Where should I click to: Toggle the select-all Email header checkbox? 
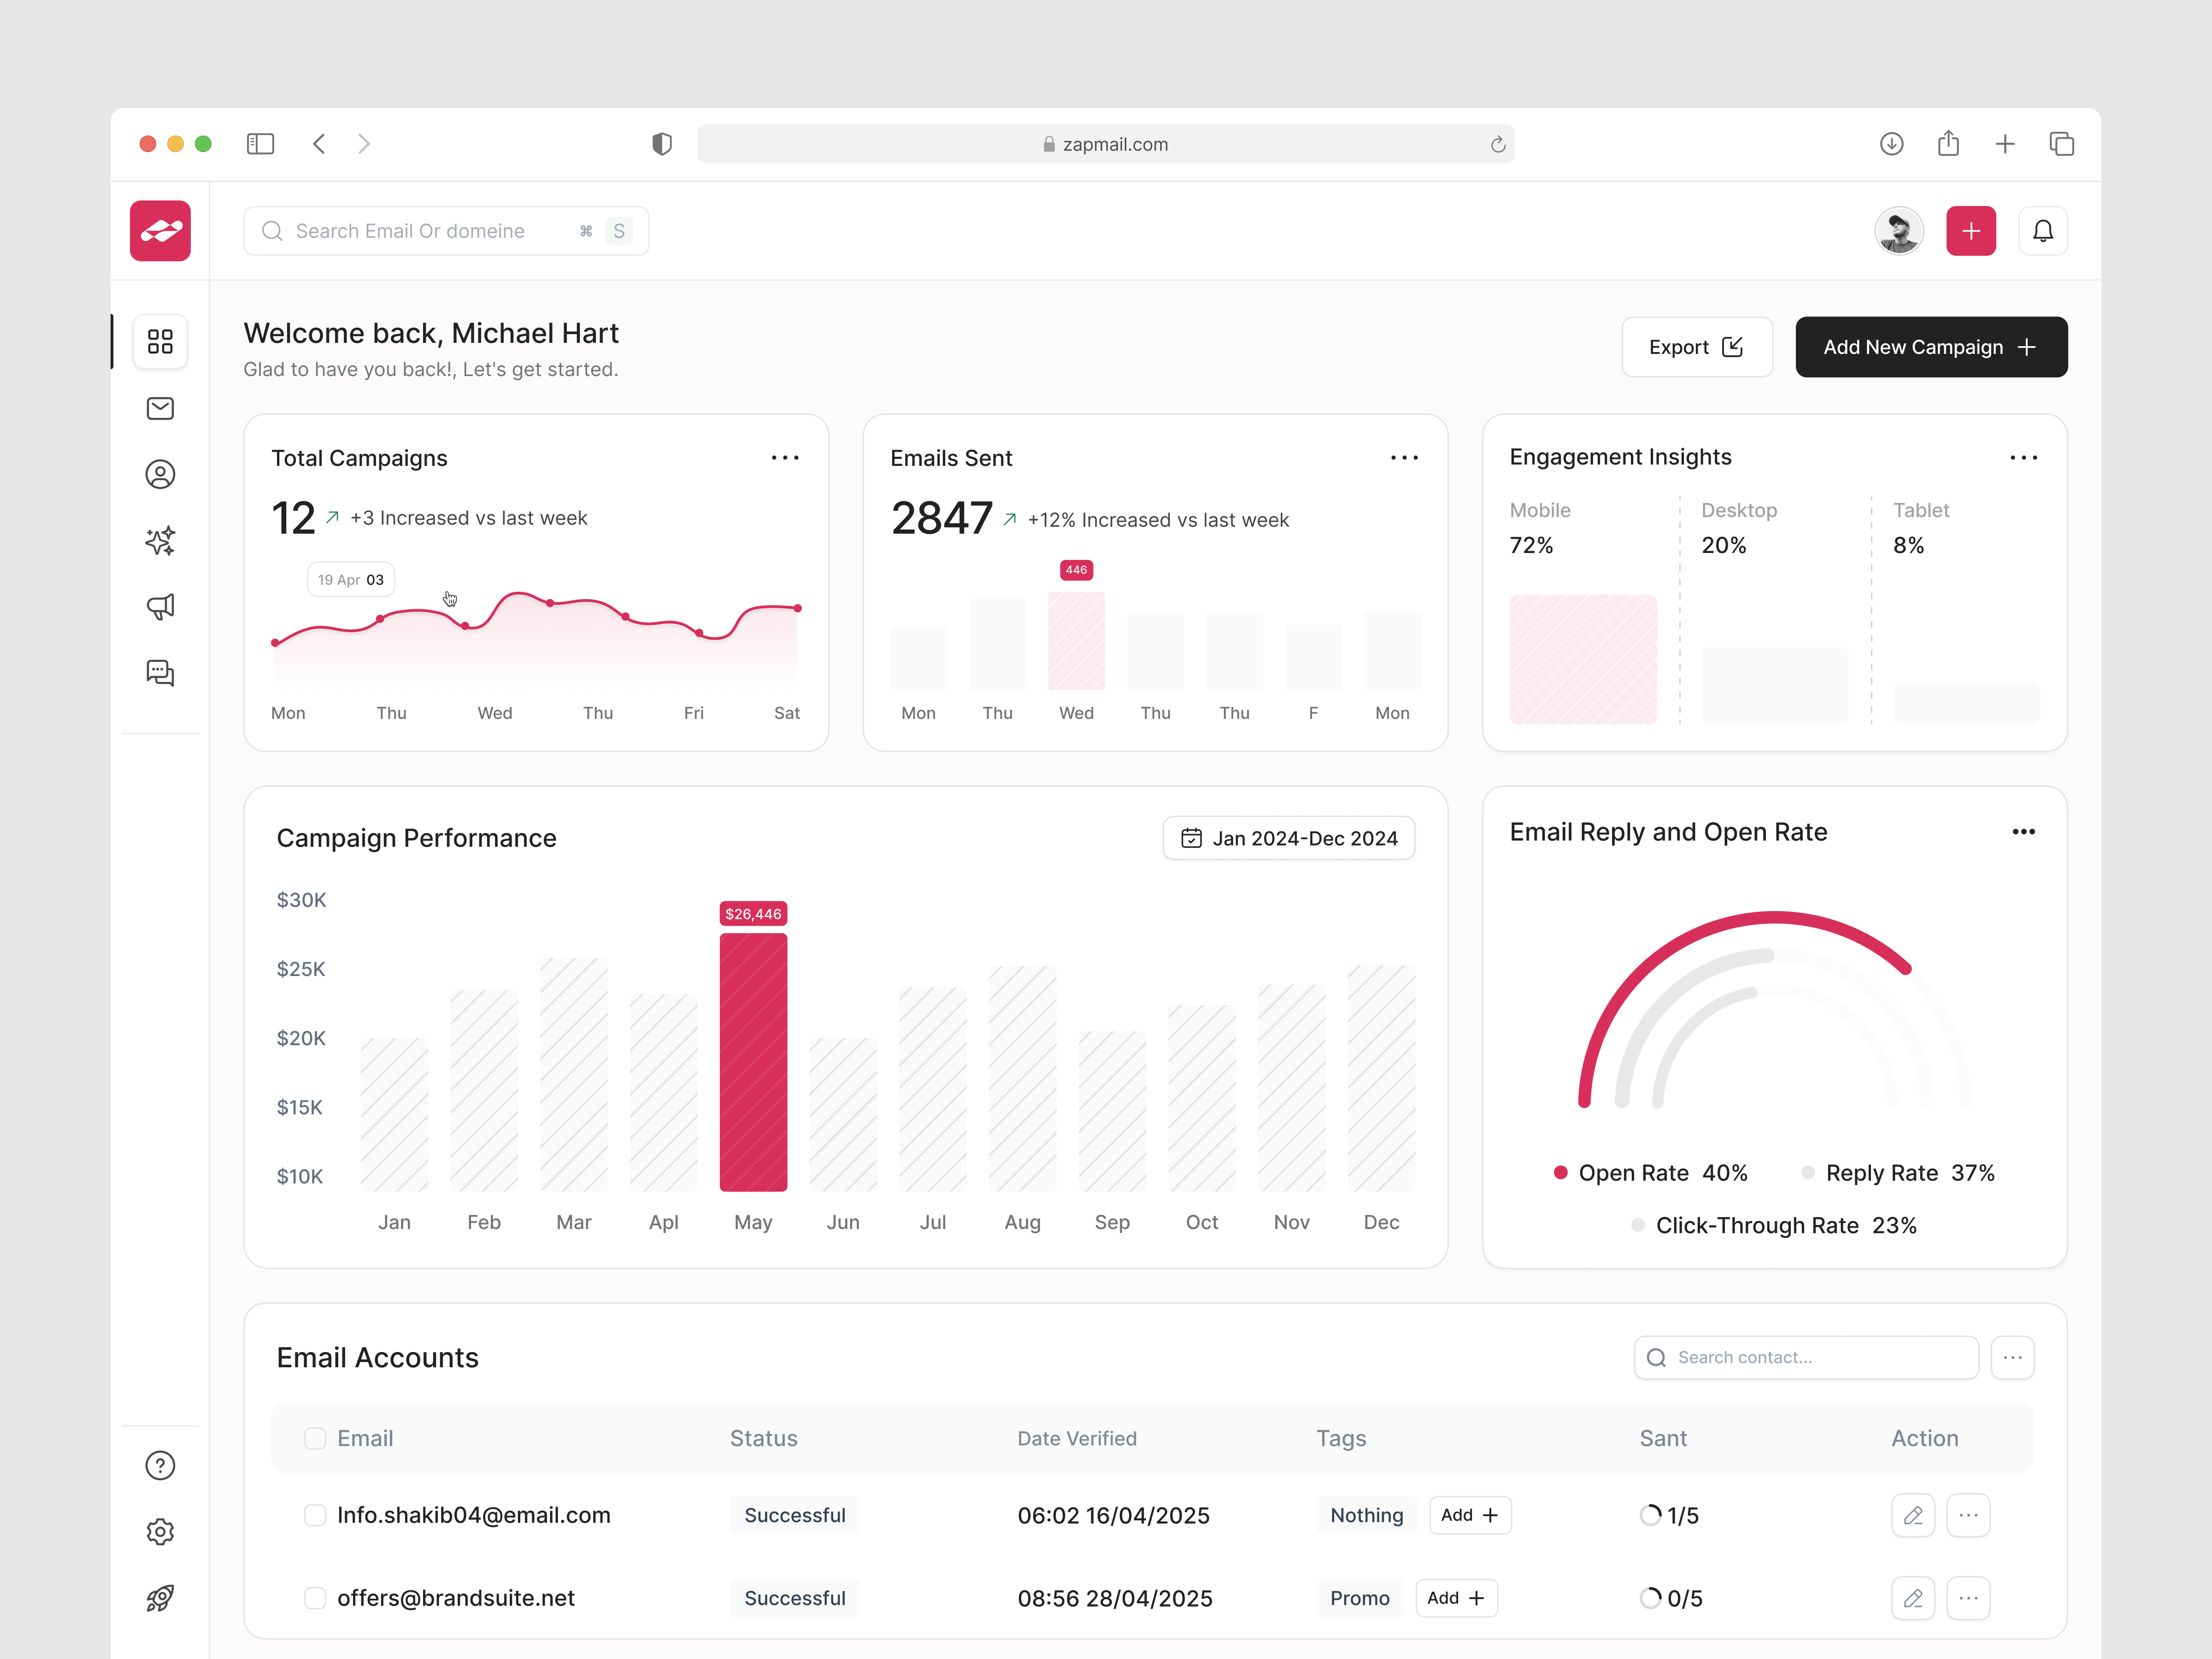pos(315,1438)
